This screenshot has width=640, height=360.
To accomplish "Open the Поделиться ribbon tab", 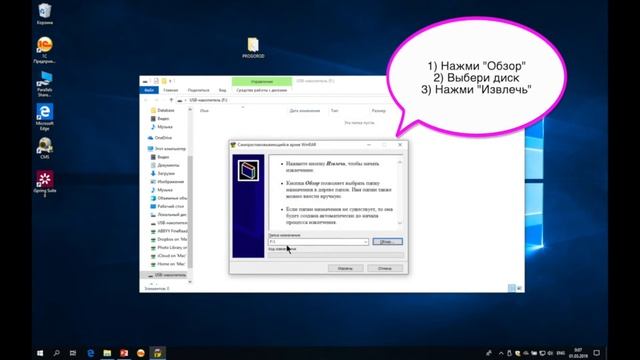I will [199, 90].
